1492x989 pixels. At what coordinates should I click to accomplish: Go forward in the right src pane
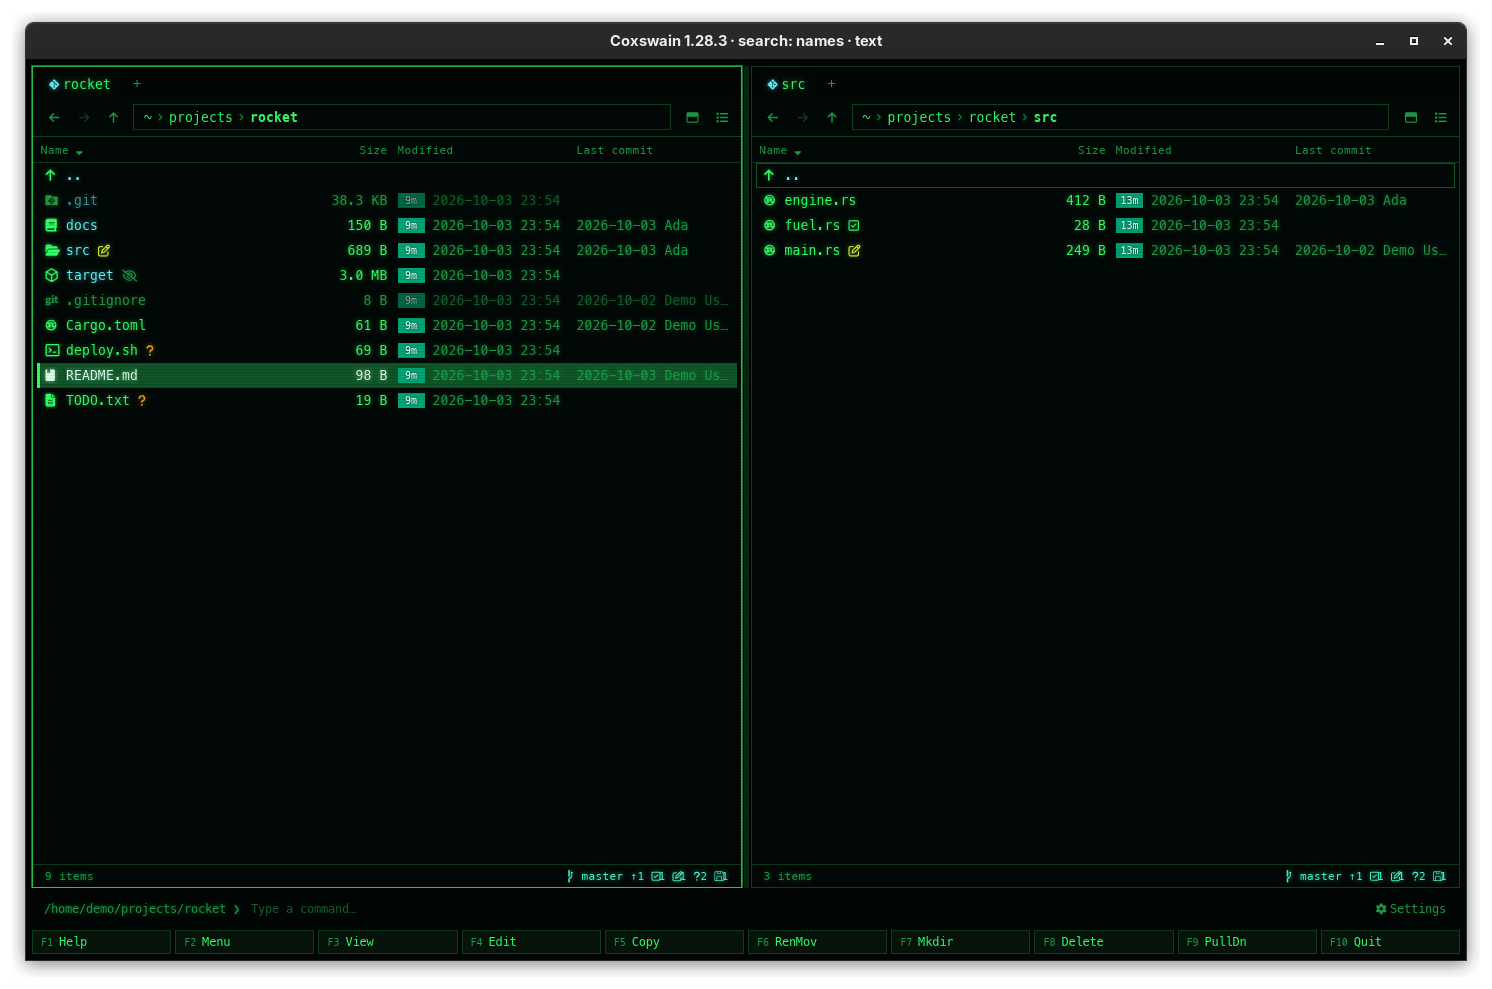tap(802, 118)
